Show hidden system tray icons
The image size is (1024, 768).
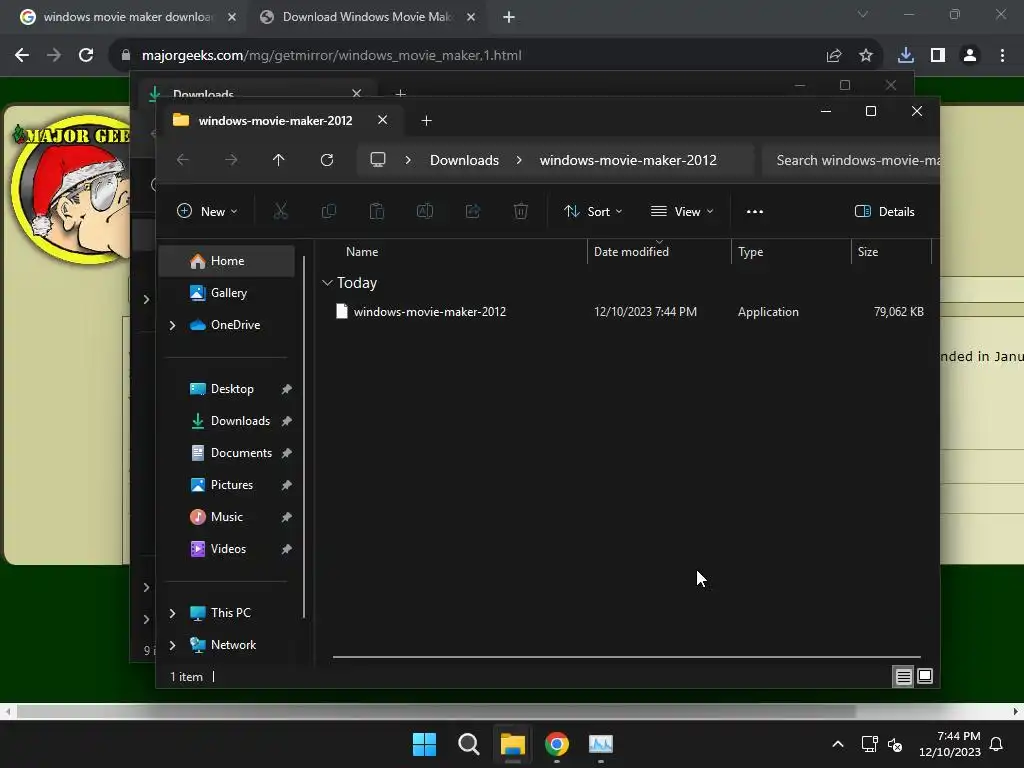click(x=838, y=744)
